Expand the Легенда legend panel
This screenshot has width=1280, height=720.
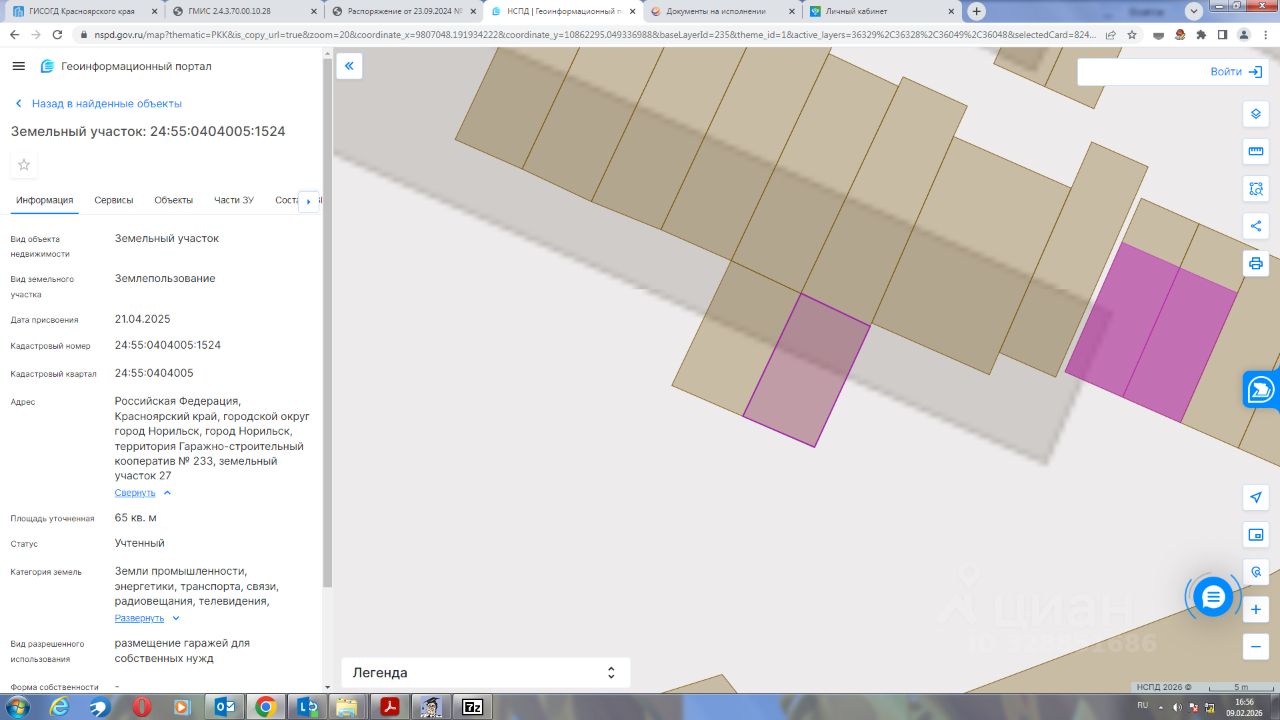coord(486,673)
